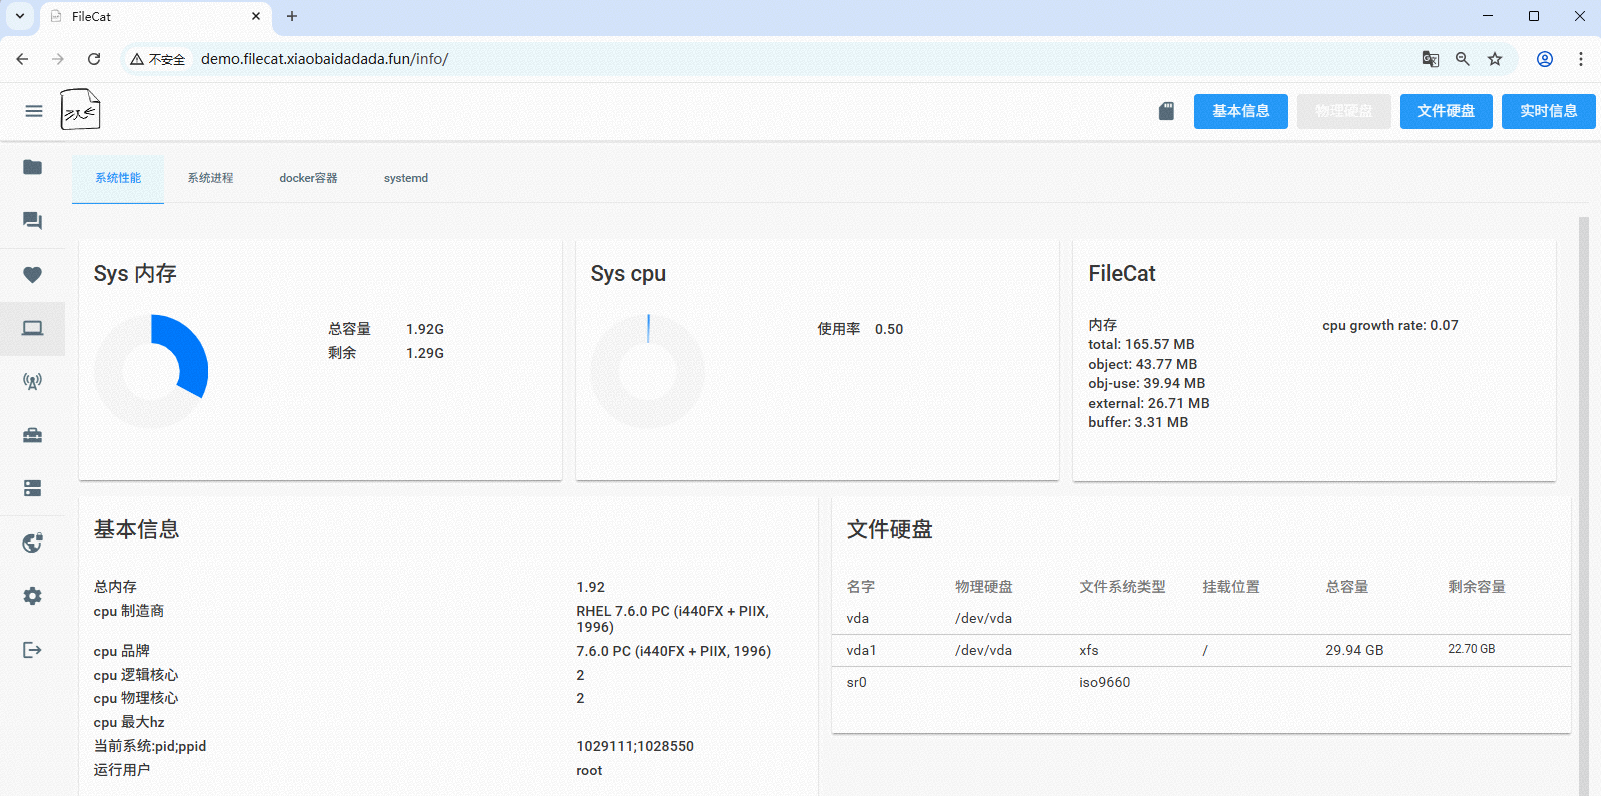Open the globe network sidebar icon
1601x796 pixels.
(x=32, y=543)
